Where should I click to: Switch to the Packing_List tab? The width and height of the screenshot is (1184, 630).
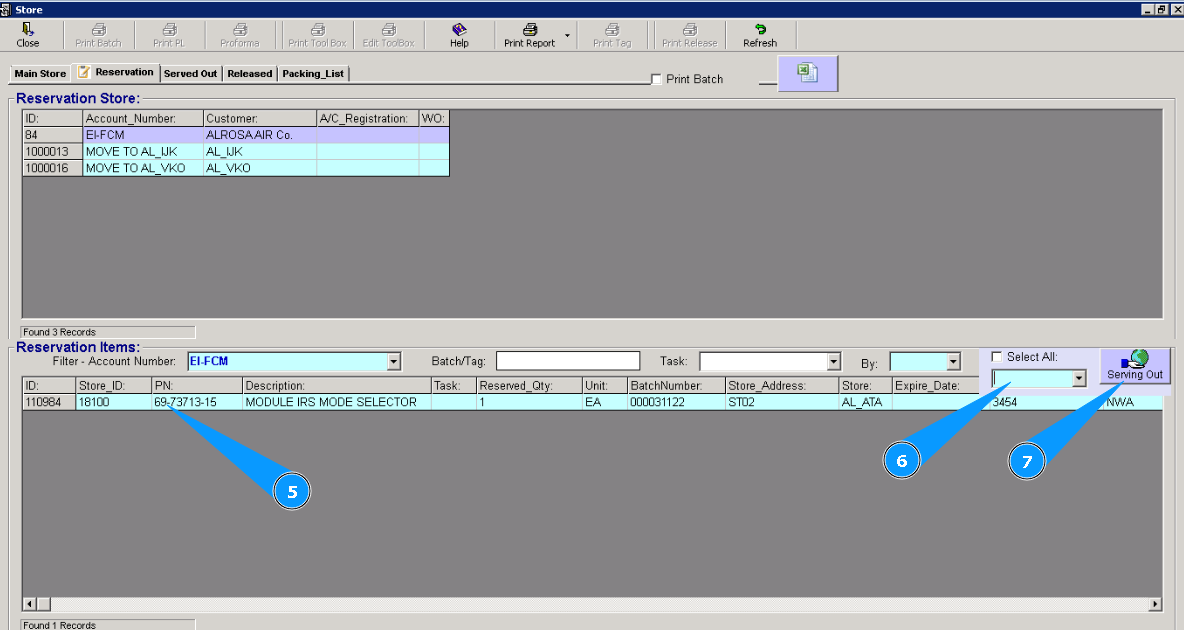313,73
